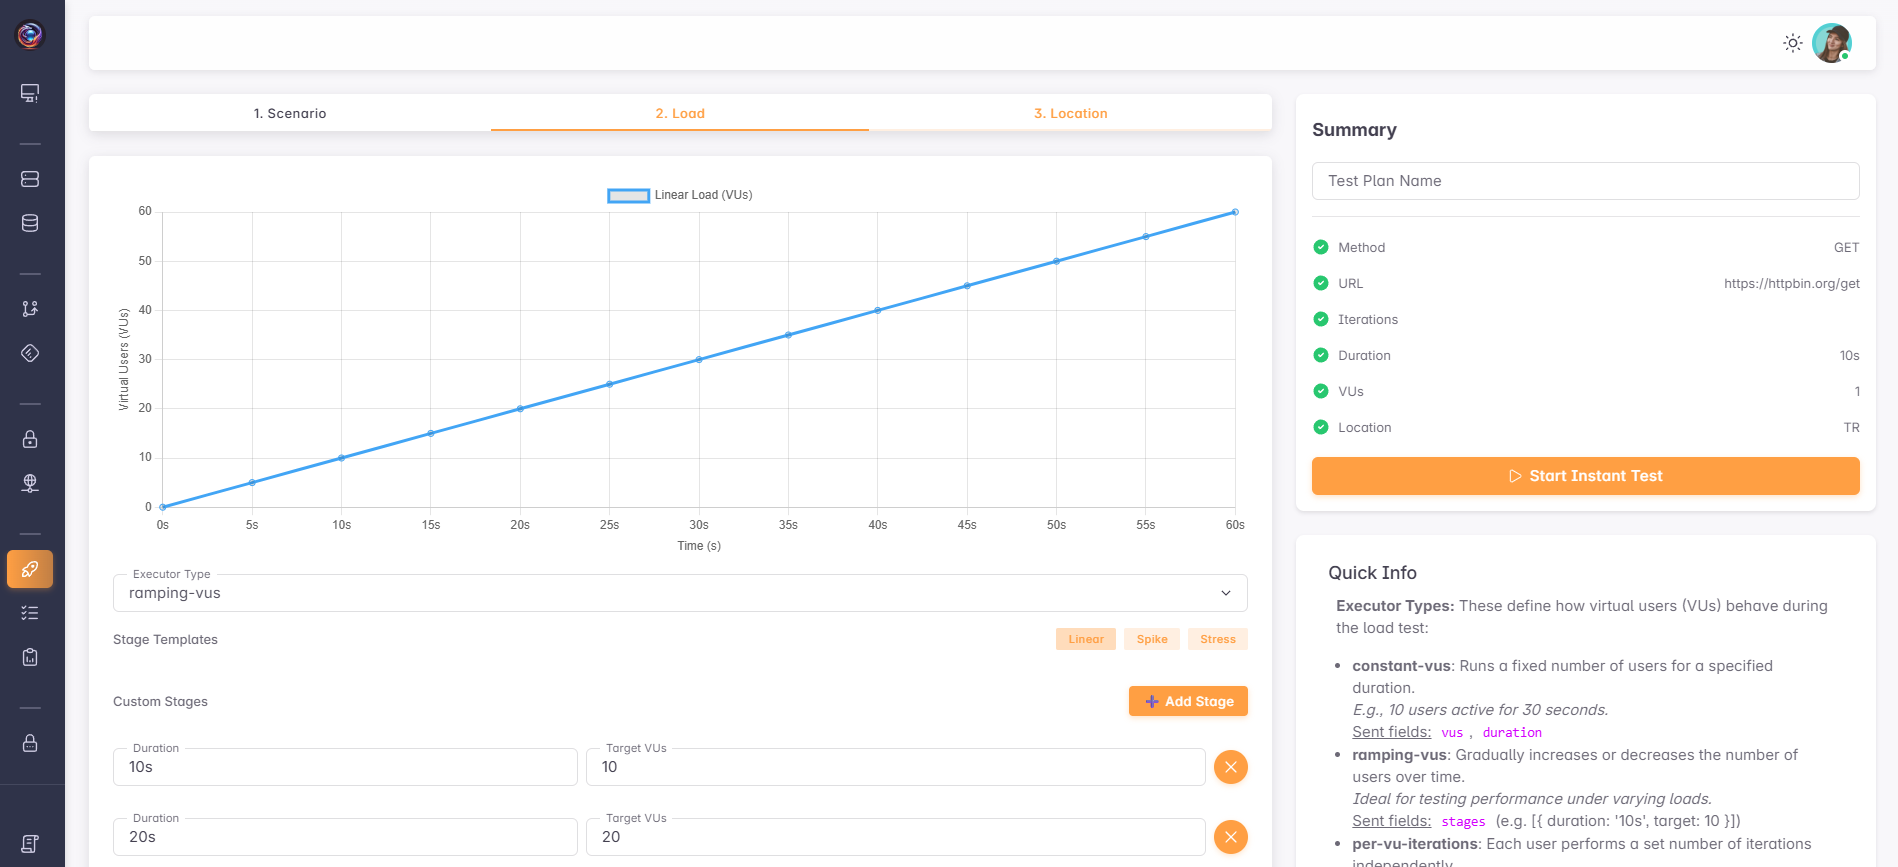Screen dimensions: 1898x867
Task: Open the clipboard report sidebar icon
Action: tap(30, 657)
